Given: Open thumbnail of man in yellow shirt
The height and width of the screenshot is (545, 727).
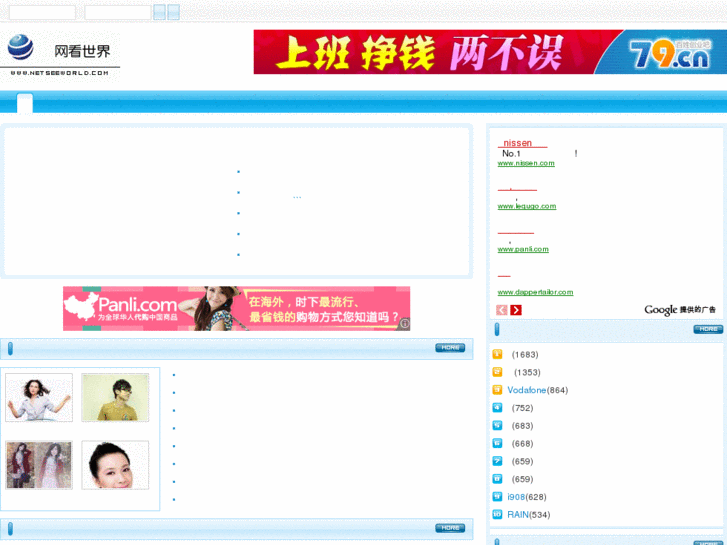Looking at the screenshot, I should coord(115,398).
